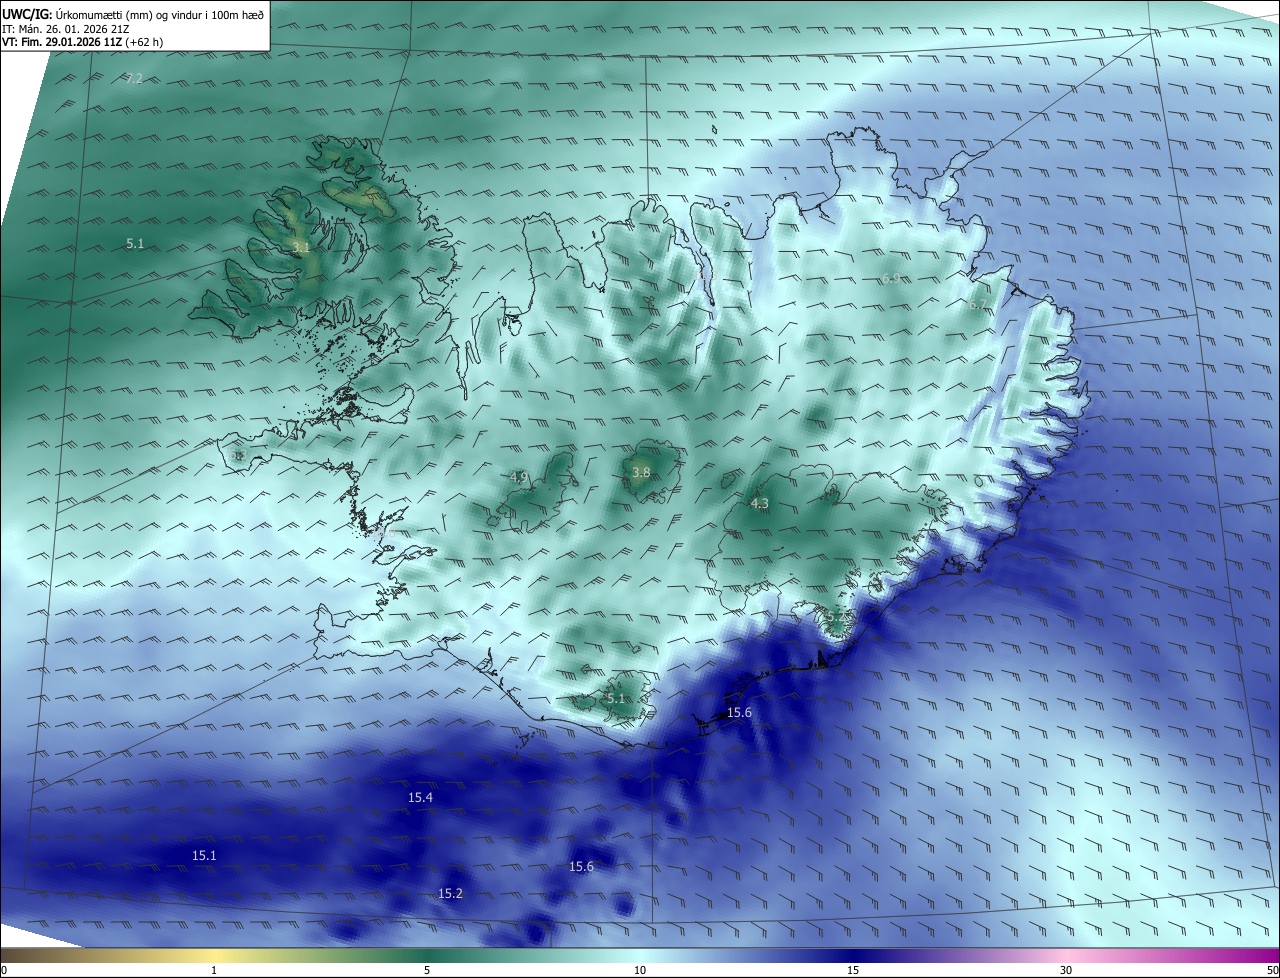Click the '0' tick label on the color scale
This screenshot has height=978, width=1280.
3,970
